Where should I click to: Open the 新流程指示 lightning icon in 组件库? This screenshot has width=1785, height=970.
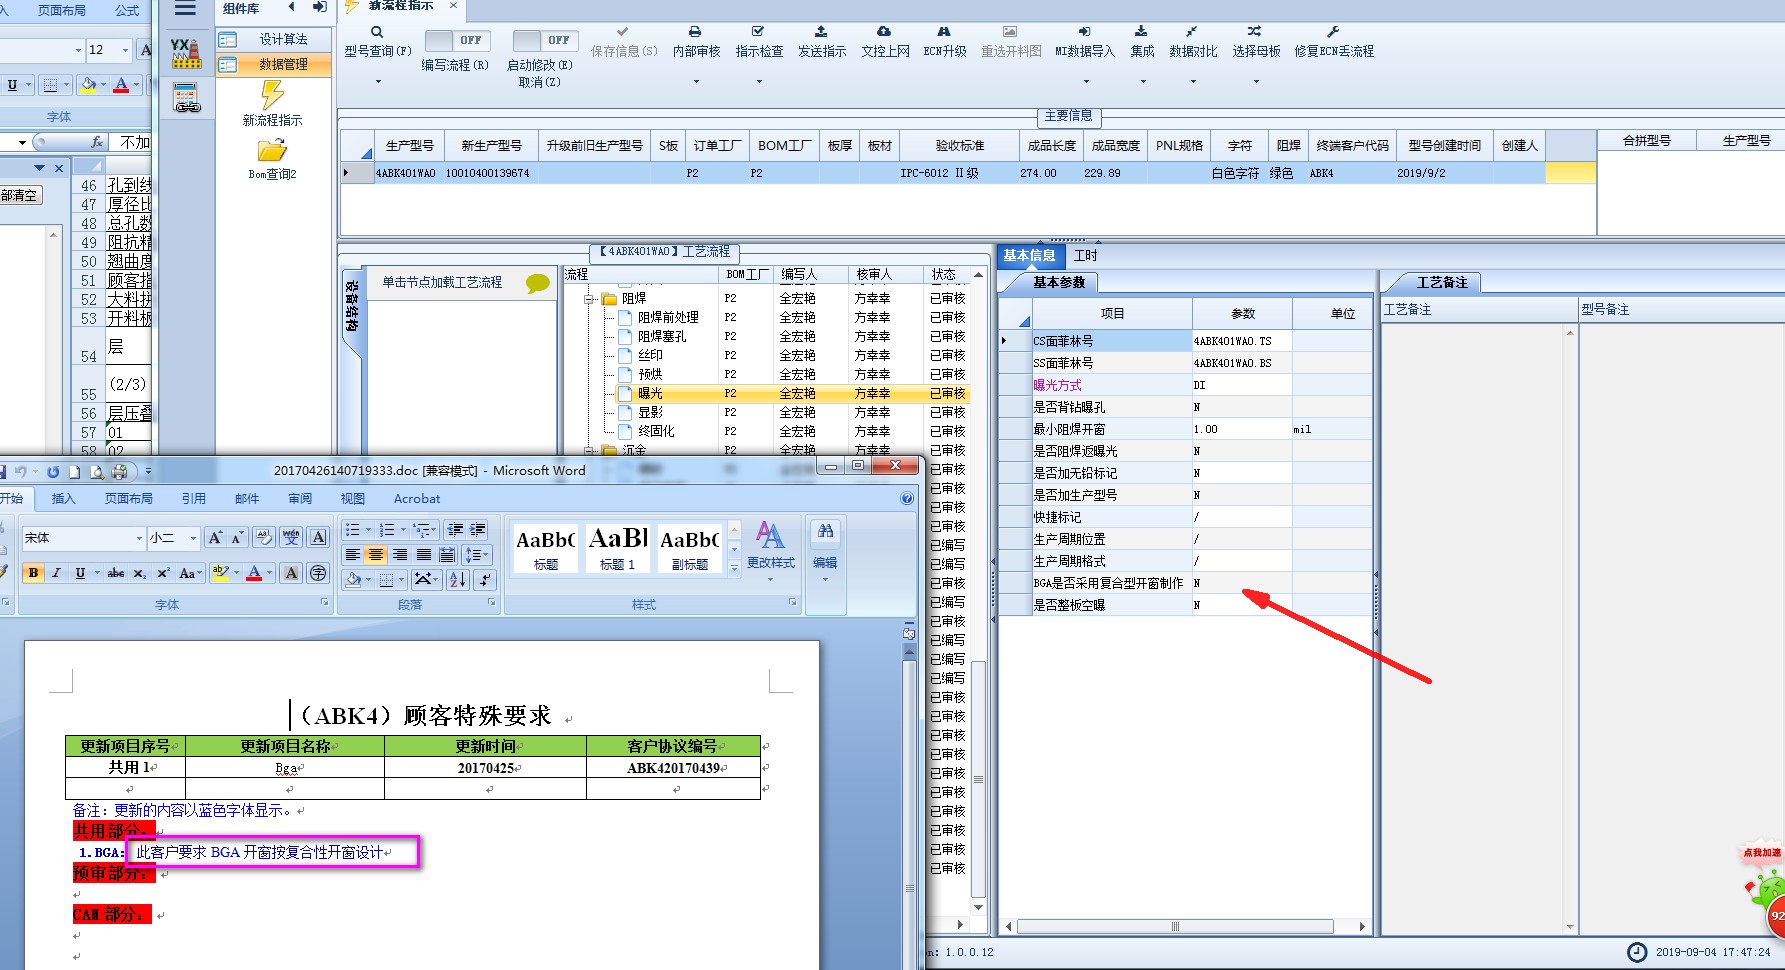tap(272, 95)
